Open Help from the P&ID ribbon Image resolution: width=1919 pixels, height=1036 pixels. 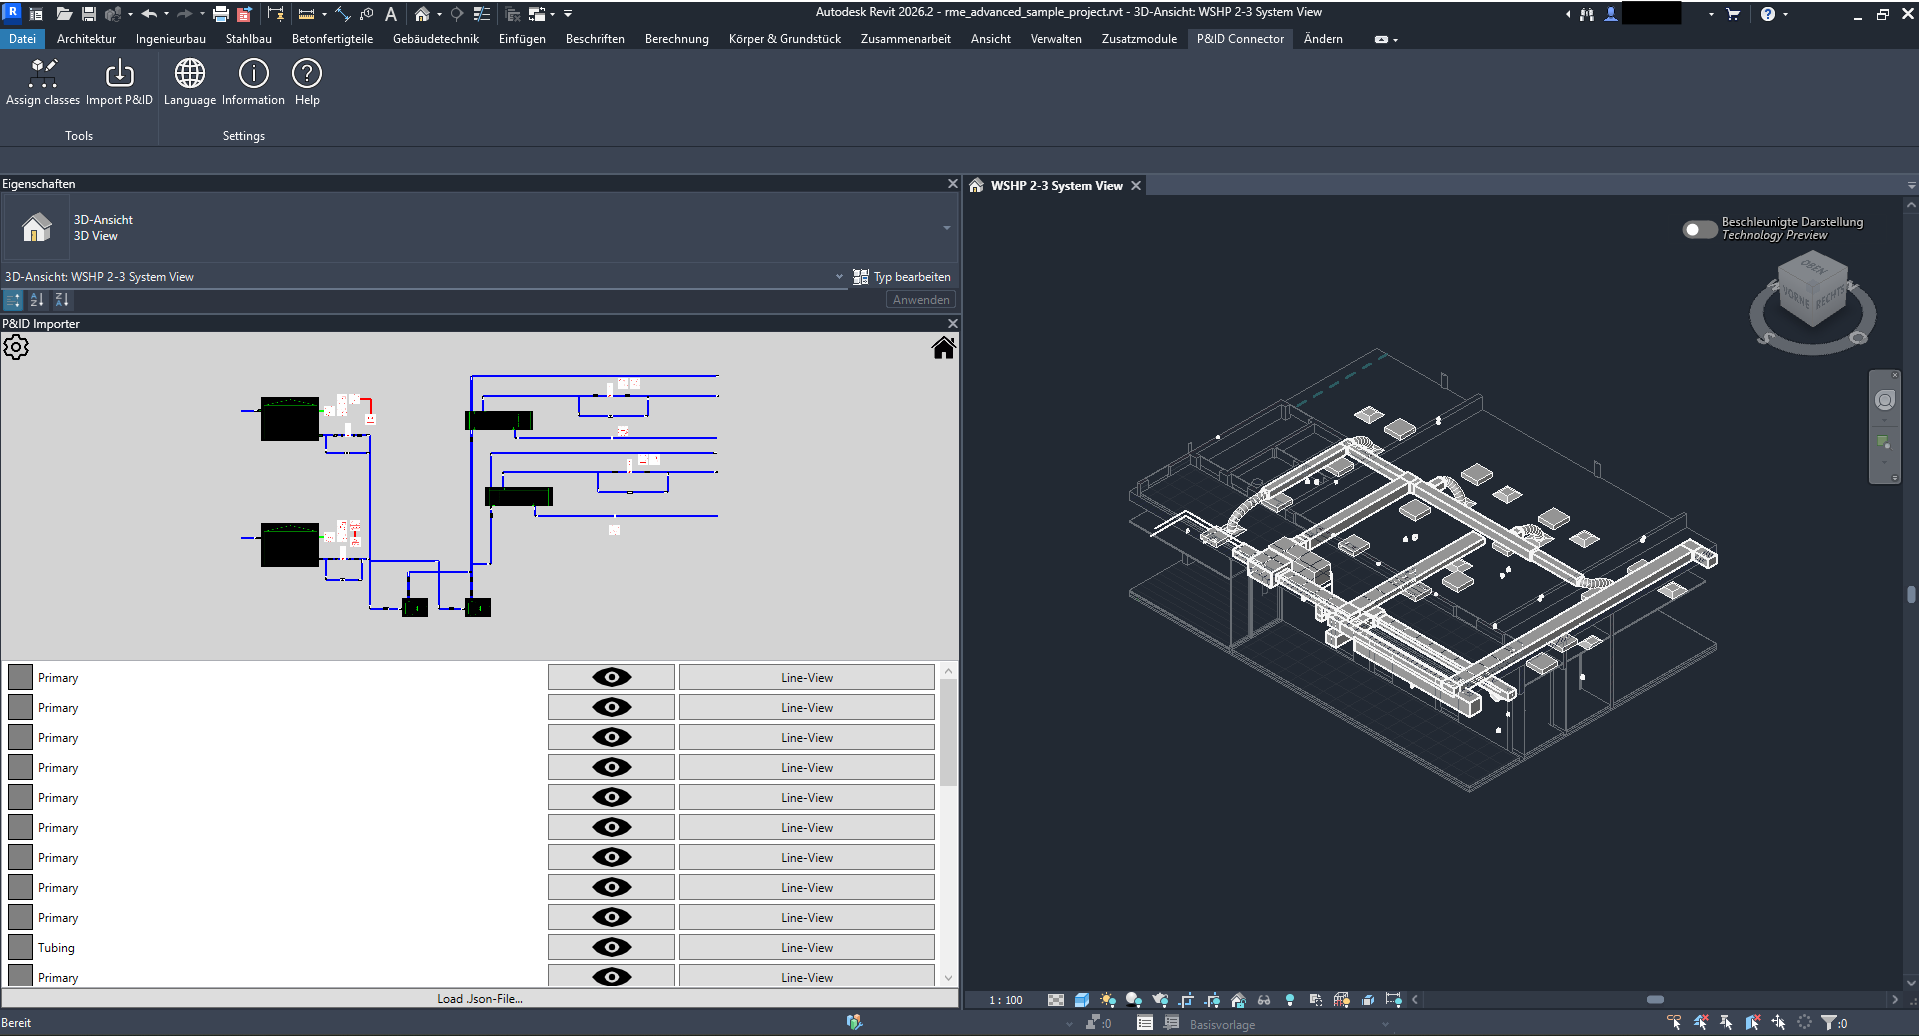pos(307,75)
